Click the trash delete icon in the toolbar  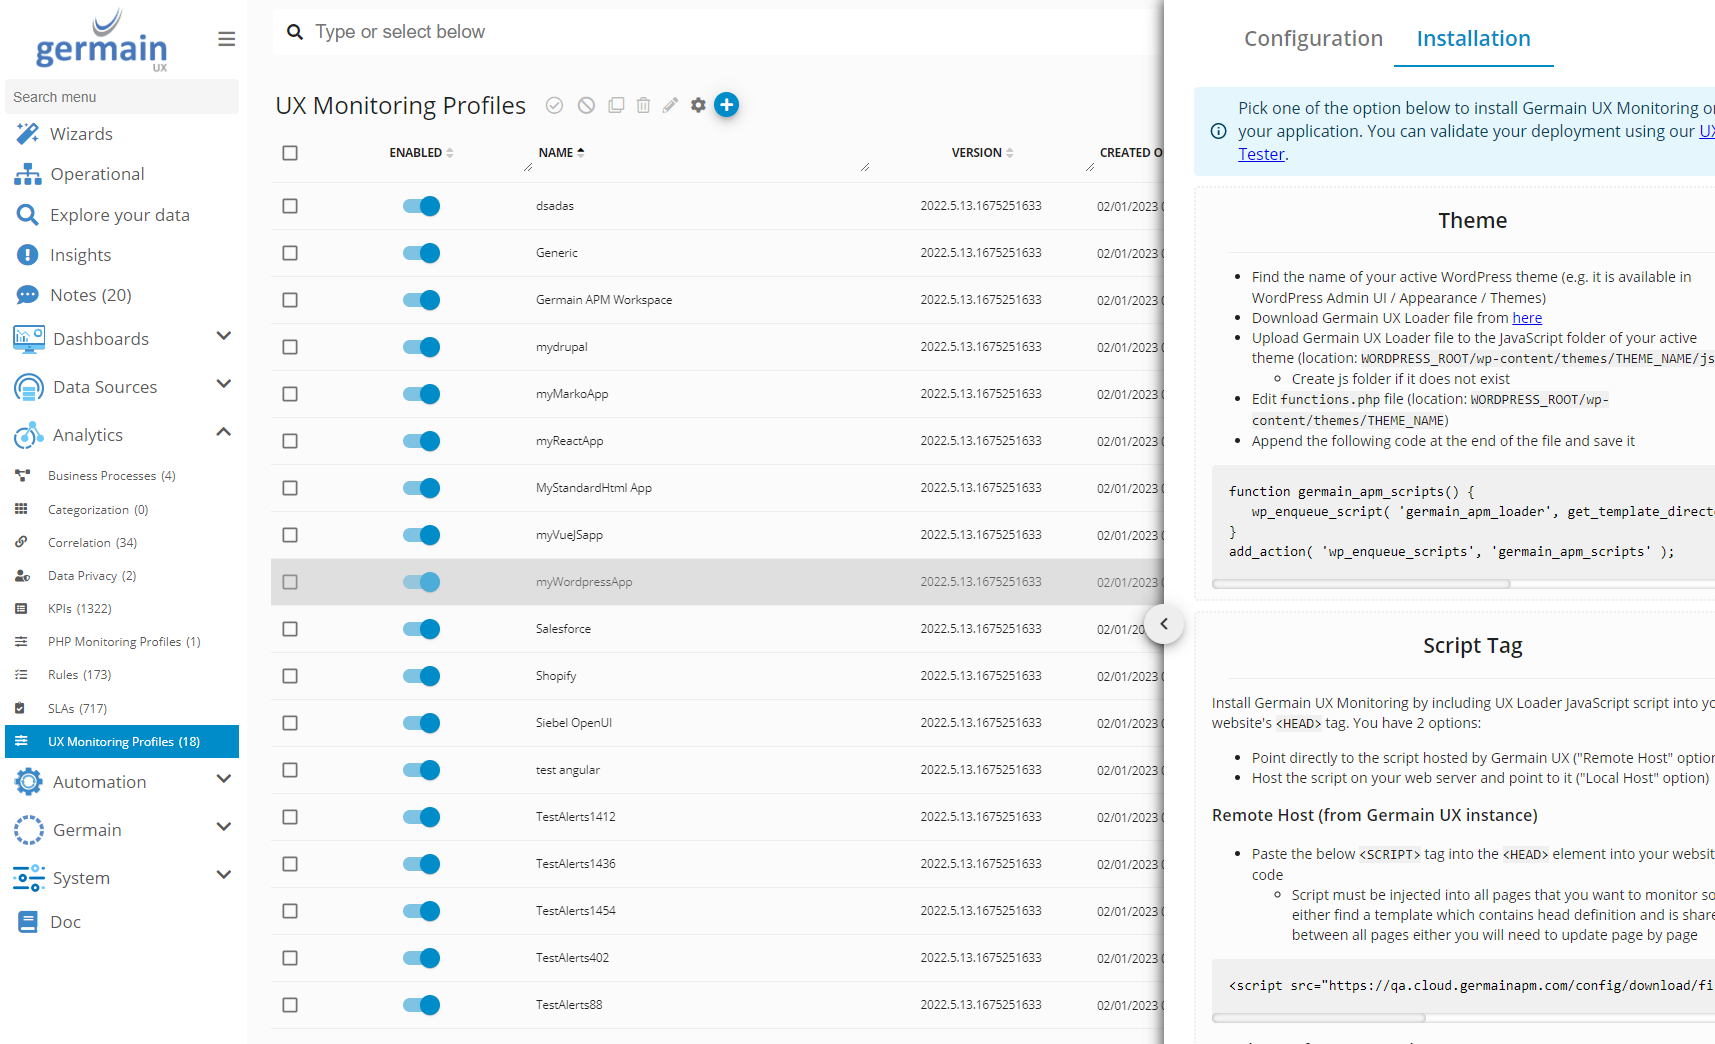click(x=643, y=105)
